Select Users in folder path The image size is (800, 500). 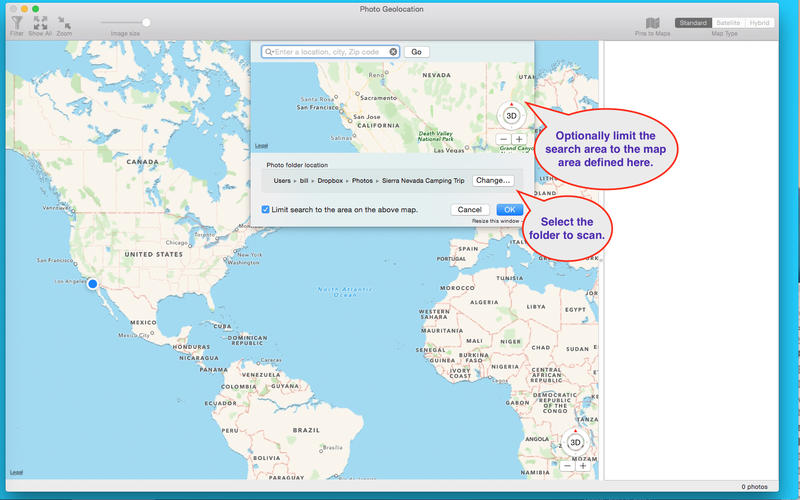[x=282, y=181]
